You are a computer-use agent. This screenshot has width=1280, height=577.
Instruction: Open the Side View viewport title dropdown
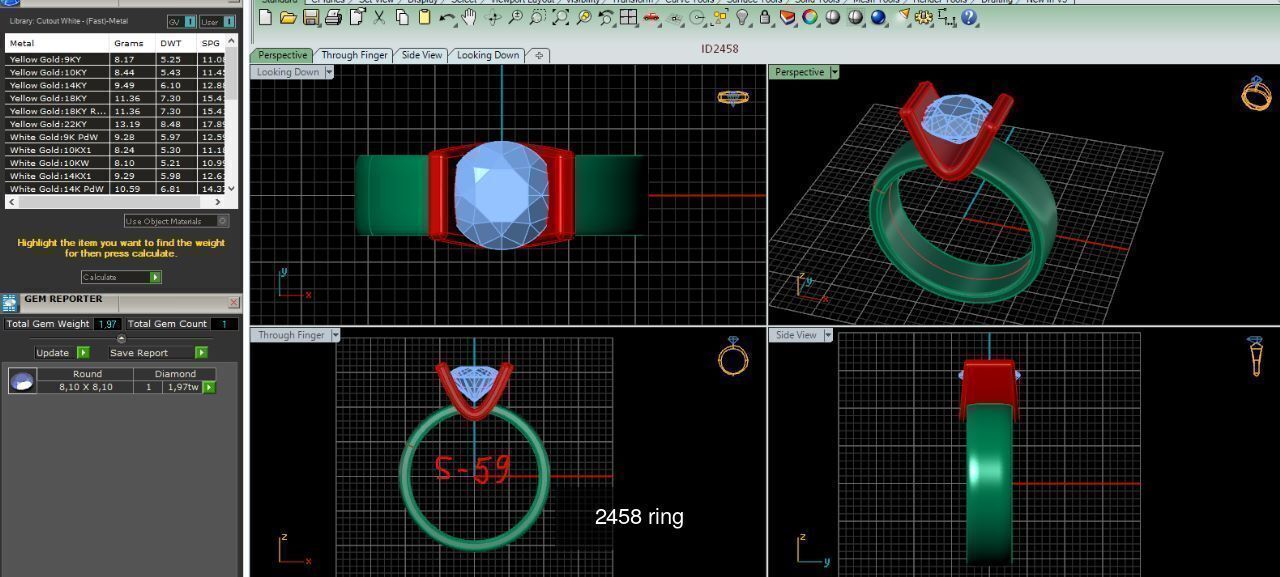tap(826, 335)
